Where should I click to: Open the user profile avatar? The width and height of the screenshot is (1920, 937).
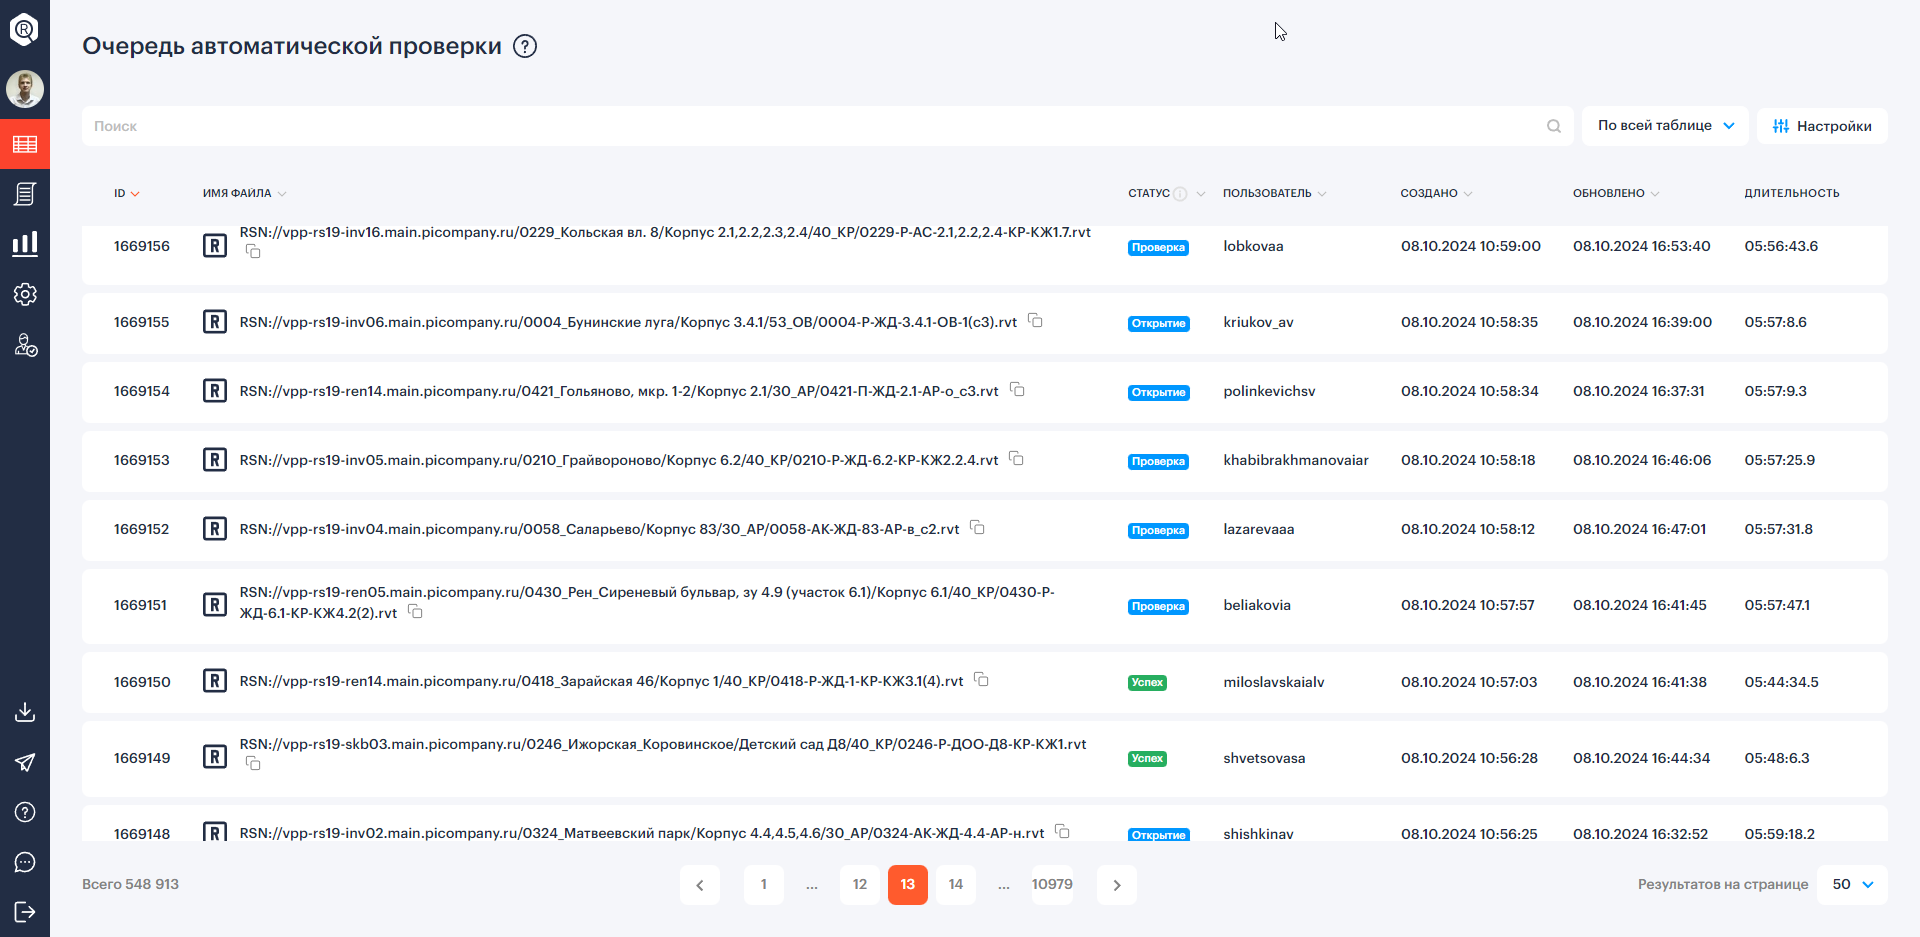tap(25, 89)
